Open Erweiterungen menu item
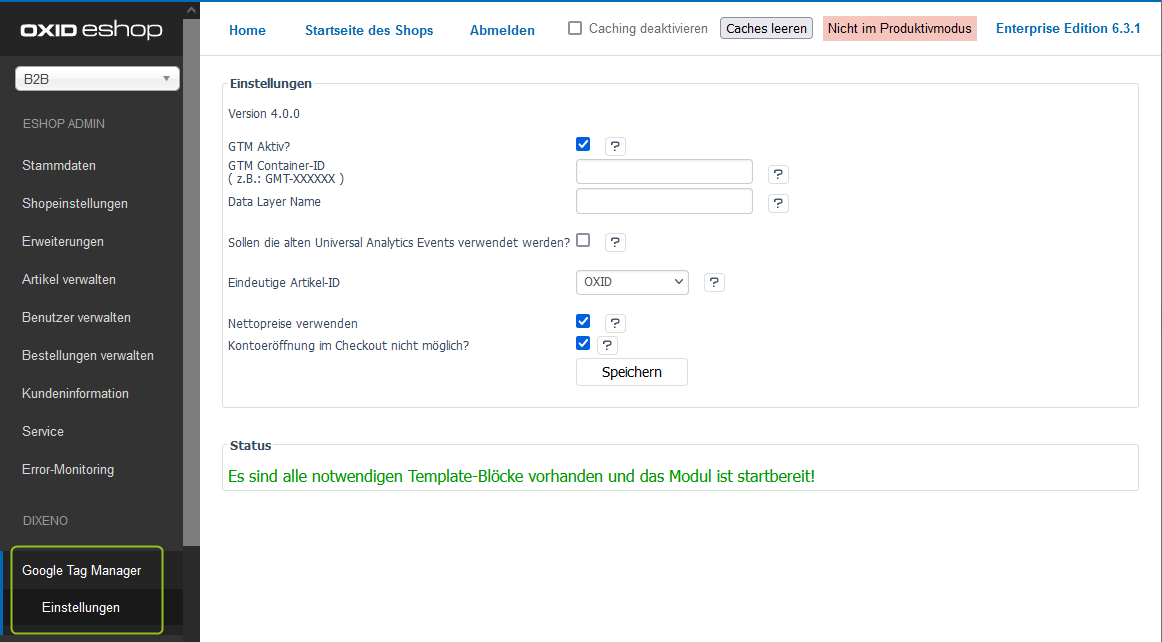The image size is (1162, 642). [x=63, y=241]
